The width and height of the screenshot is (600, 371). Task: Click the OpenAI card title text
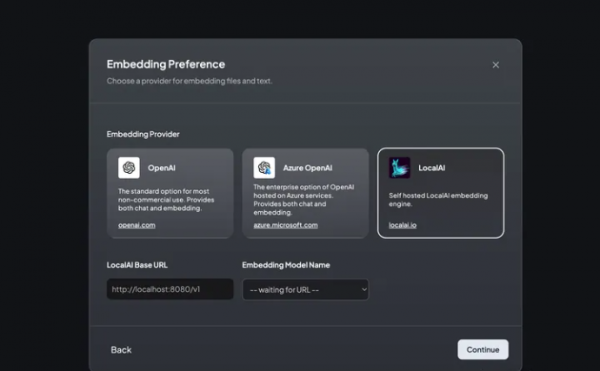(161, 168)
